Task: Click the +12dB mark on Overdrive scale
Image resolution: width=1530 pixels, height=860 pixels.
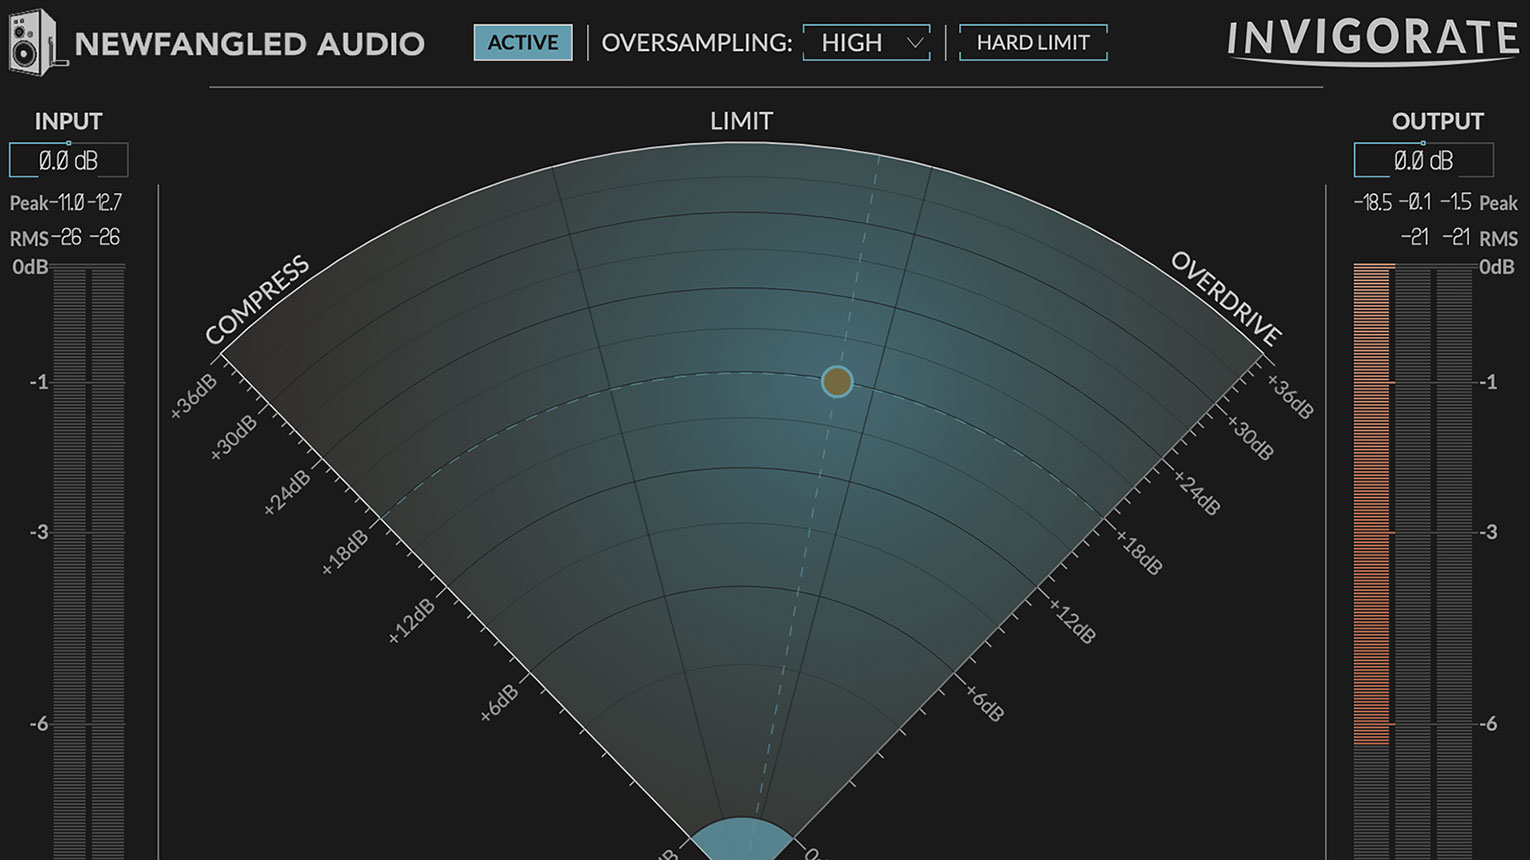Action: [1072, 620]
